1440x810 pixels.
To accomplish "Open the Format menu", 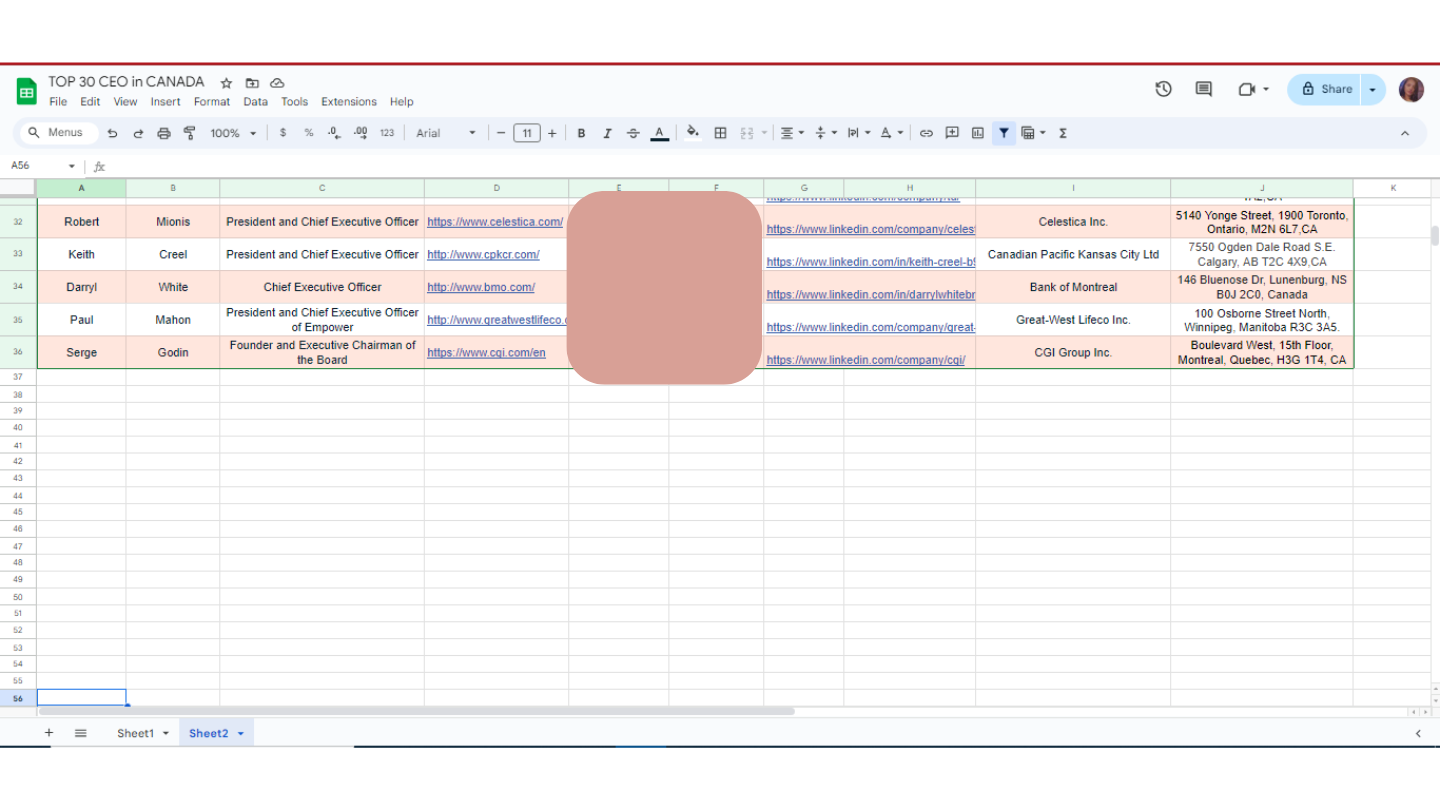I will [x=212, y=102].
